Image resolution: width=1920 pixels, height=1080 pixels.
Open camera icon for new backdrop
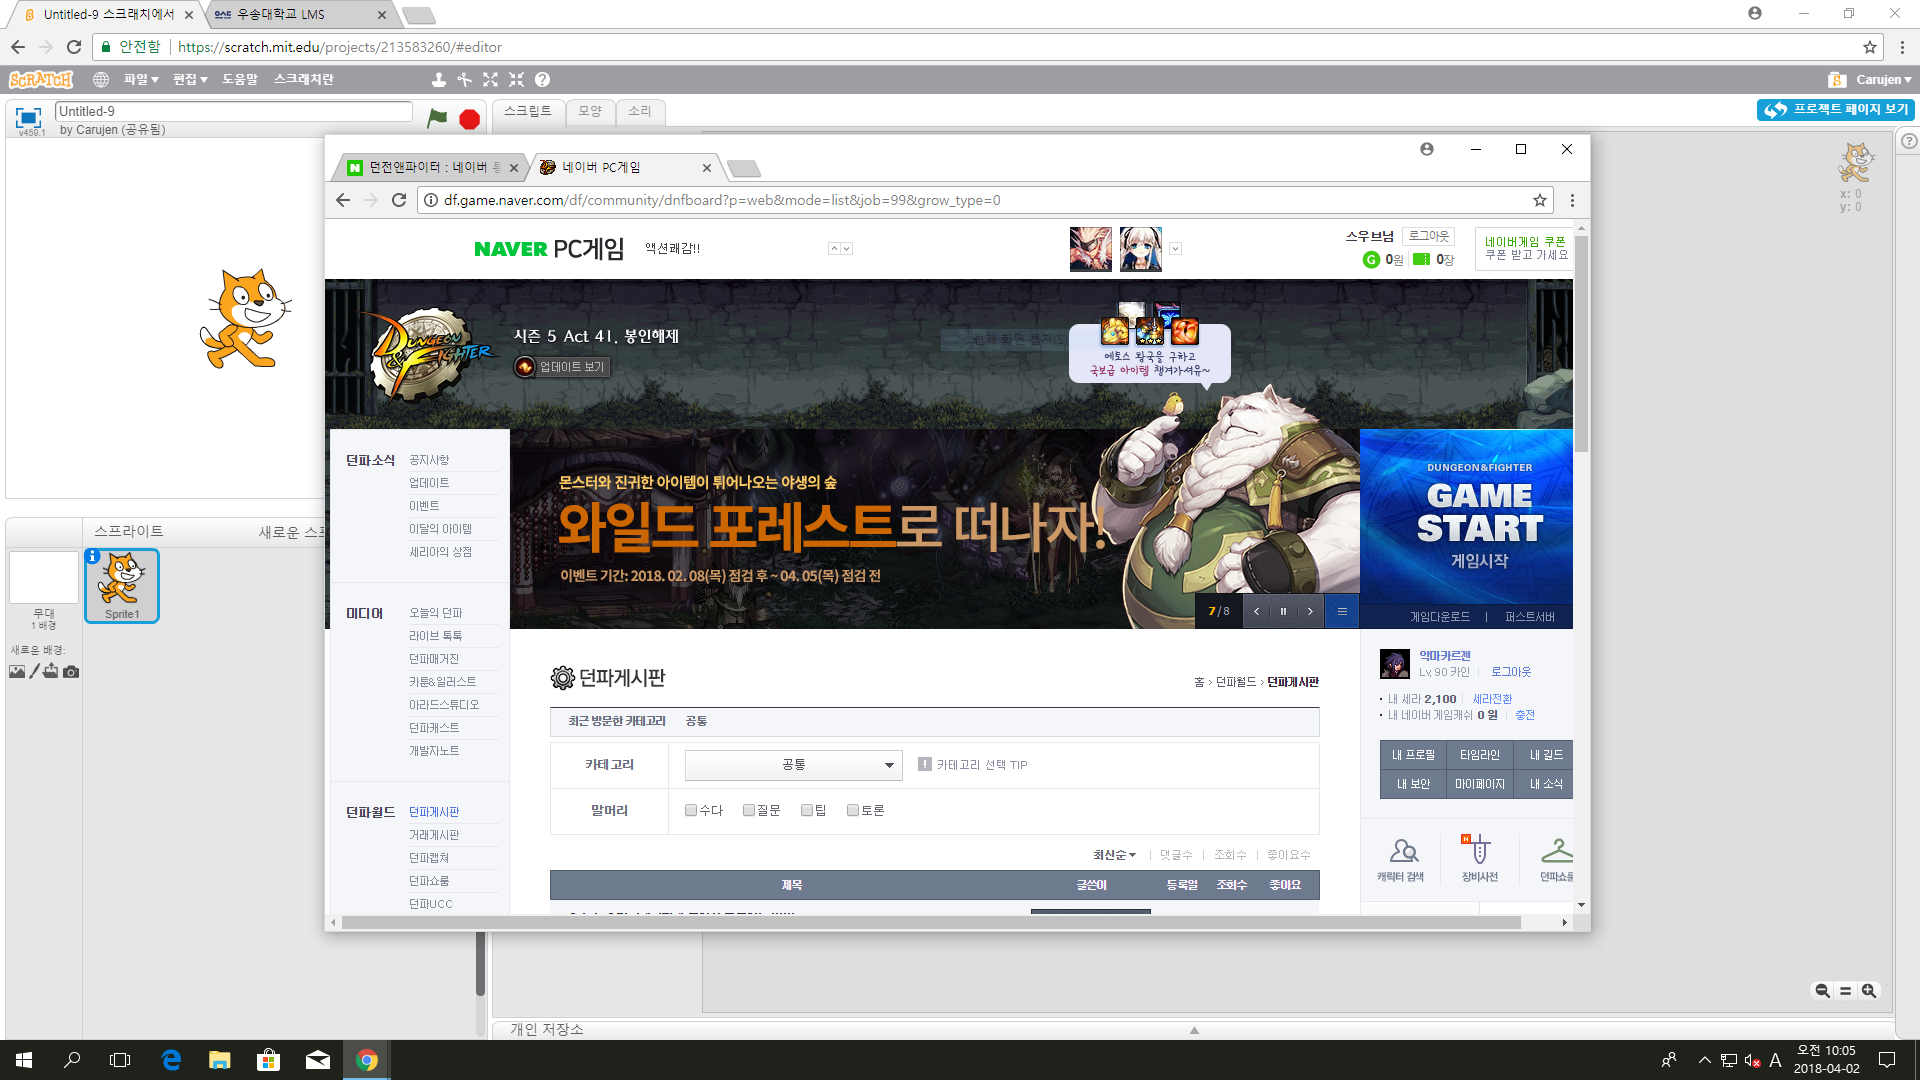pyautogui.click(x=71, y=672)
